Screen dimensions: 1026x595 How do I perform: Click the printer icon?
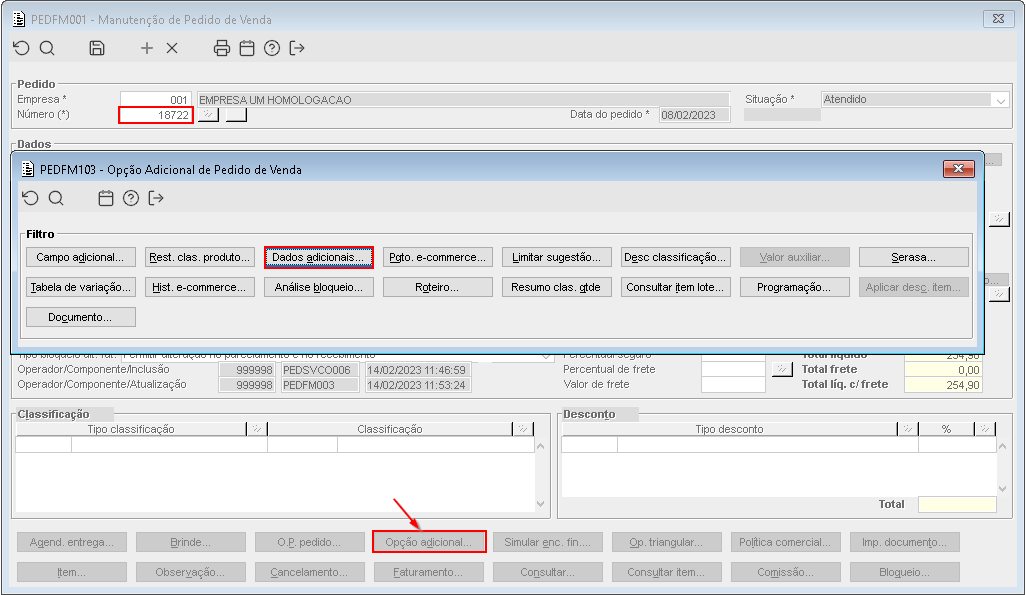coord(222,48)
